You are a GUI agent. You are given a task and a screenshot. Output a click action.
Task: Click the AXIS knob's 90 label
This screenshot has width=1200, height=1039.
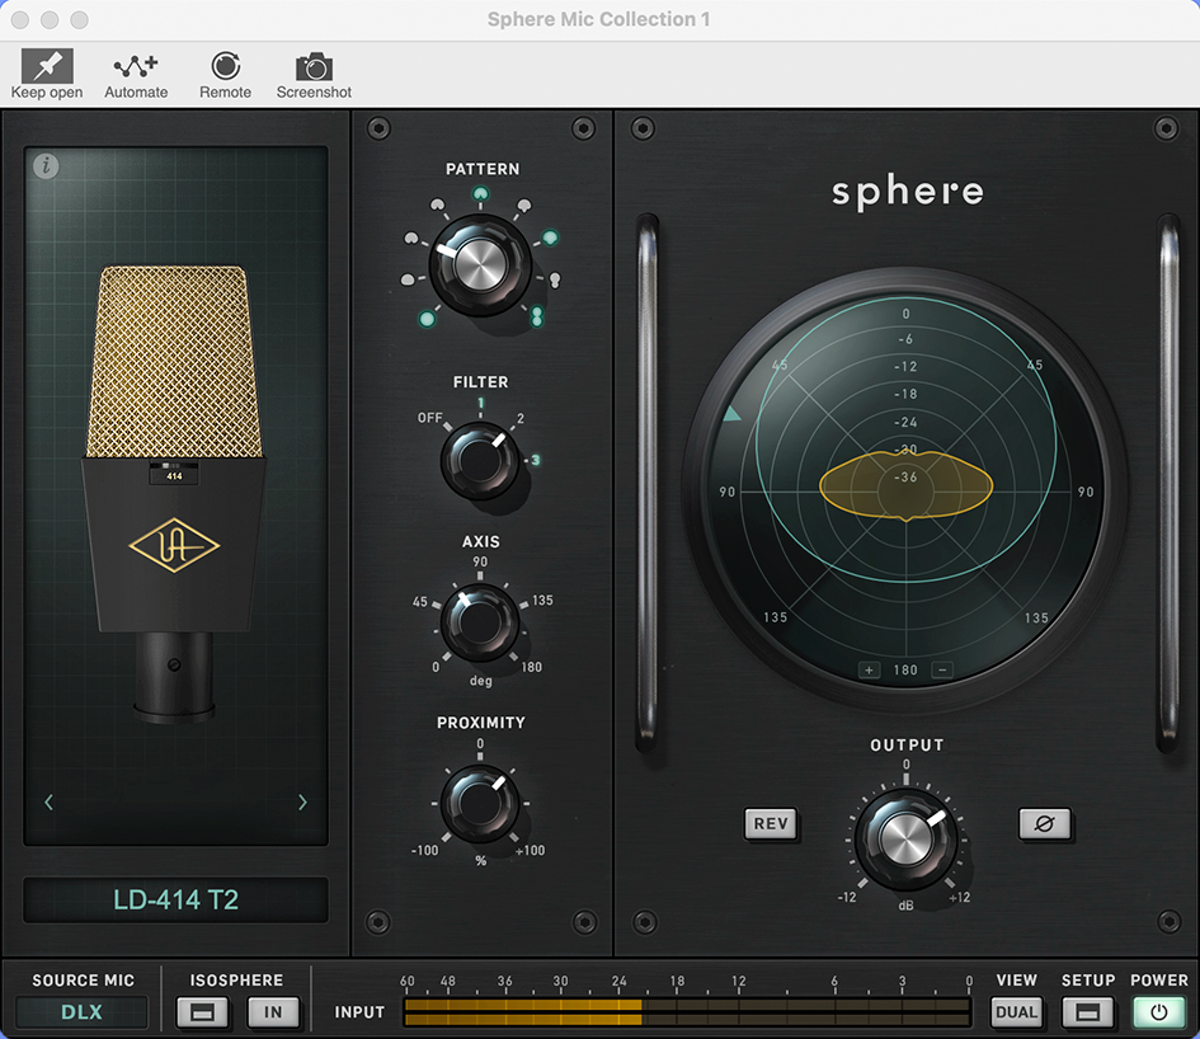480,562
